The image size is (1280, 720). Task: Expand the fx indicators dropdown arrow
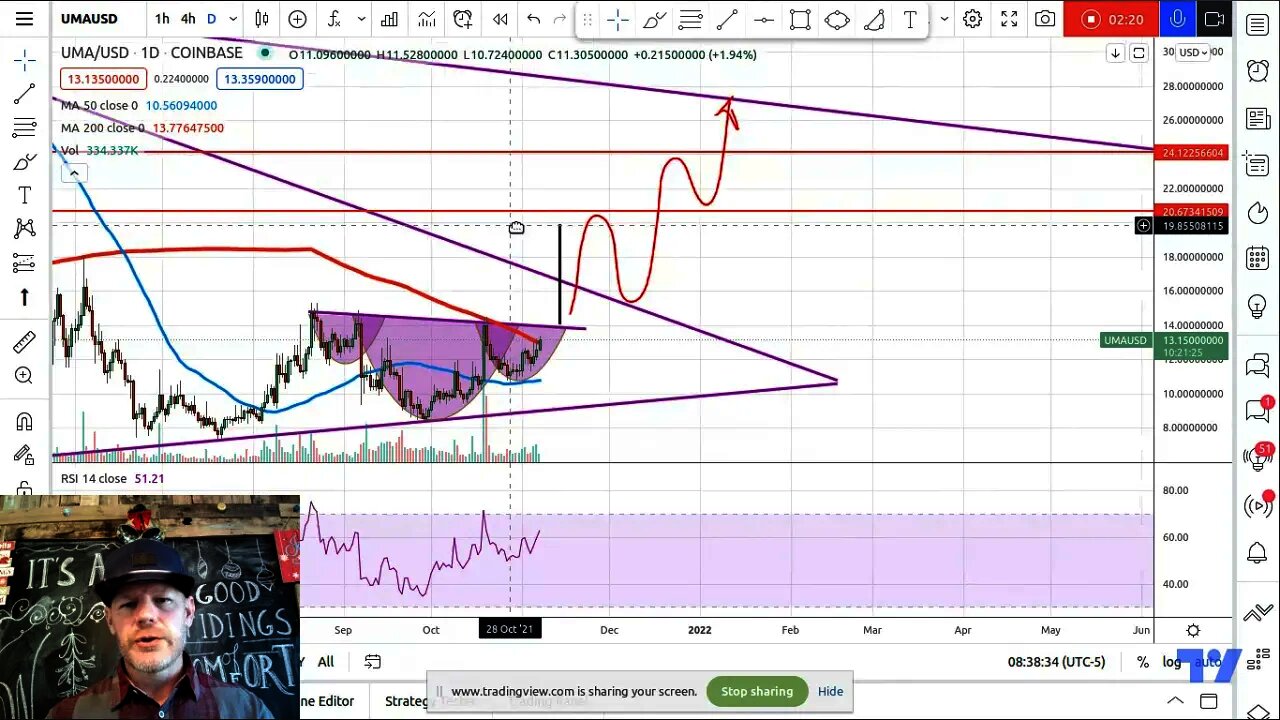click(361, 18)
